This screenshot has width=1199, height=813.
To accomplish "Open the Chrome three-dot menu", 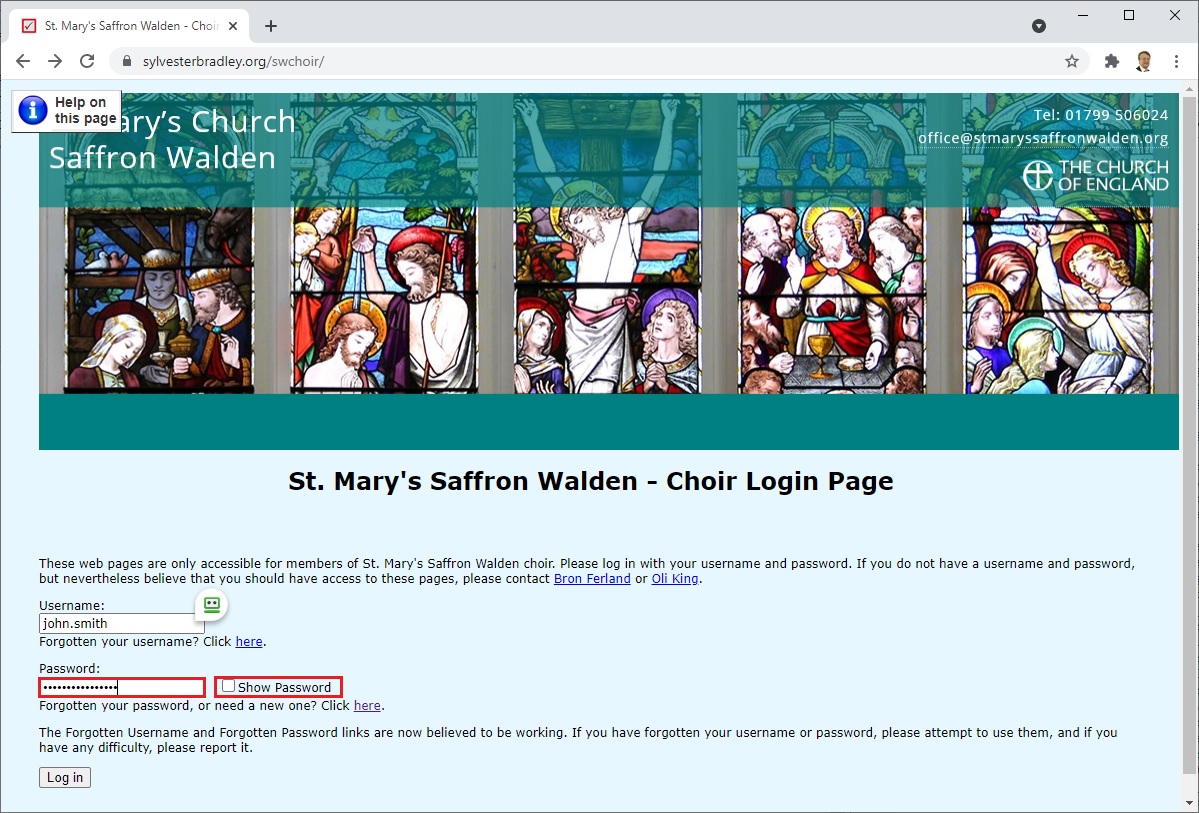I will point(1176,61).
